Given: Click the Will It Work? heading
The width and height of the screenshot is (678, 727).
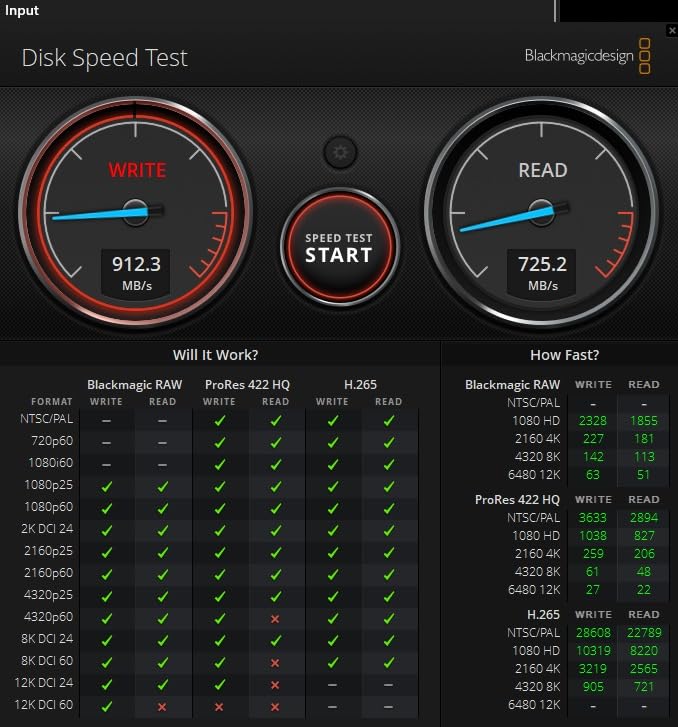Looking at the screenshot, I should pyautogui.click(x=215, y=355).
